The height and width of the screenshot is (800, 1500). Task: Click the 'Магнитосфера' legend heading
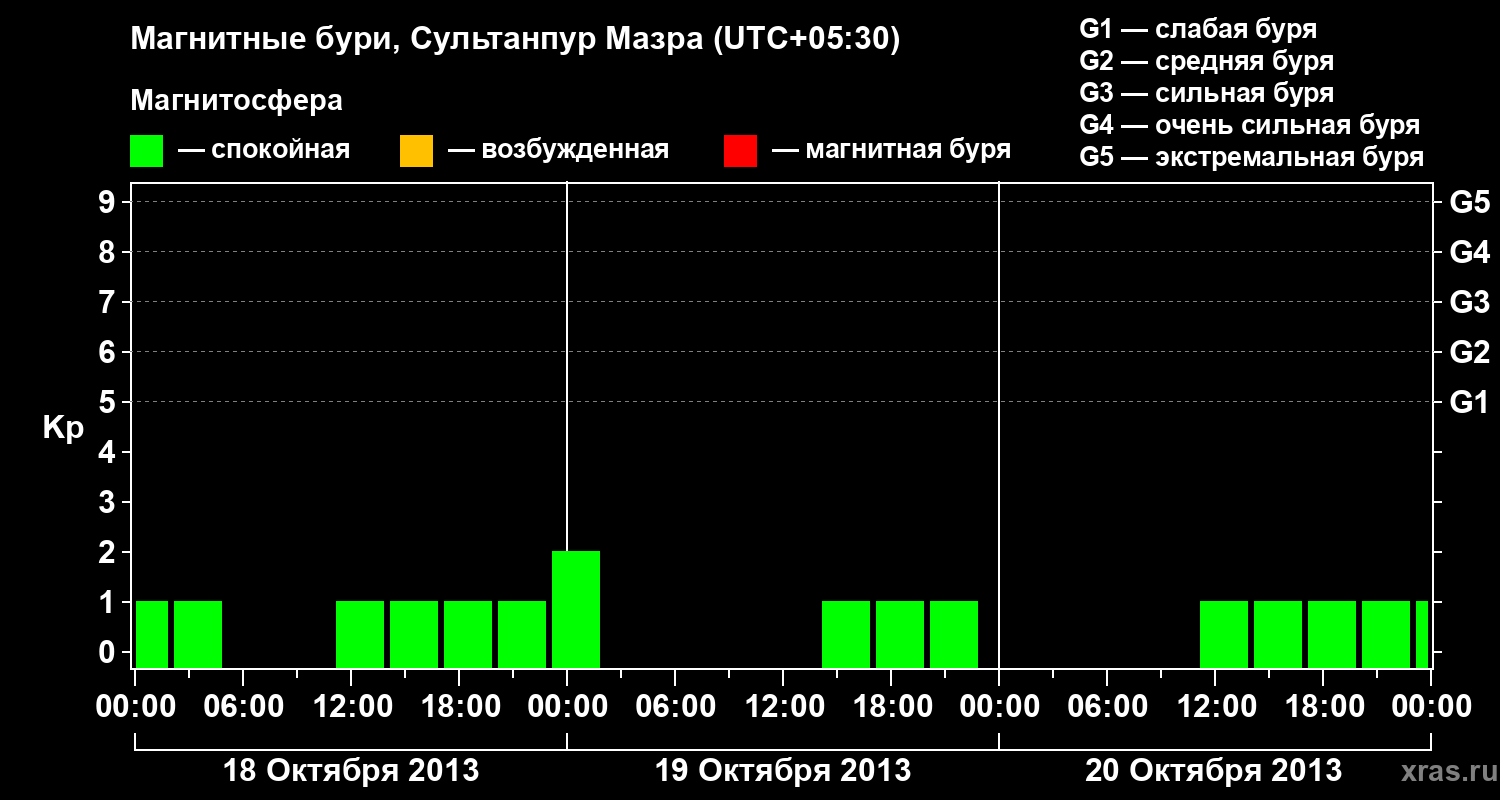pyautogui.click(x=237, y=101)
